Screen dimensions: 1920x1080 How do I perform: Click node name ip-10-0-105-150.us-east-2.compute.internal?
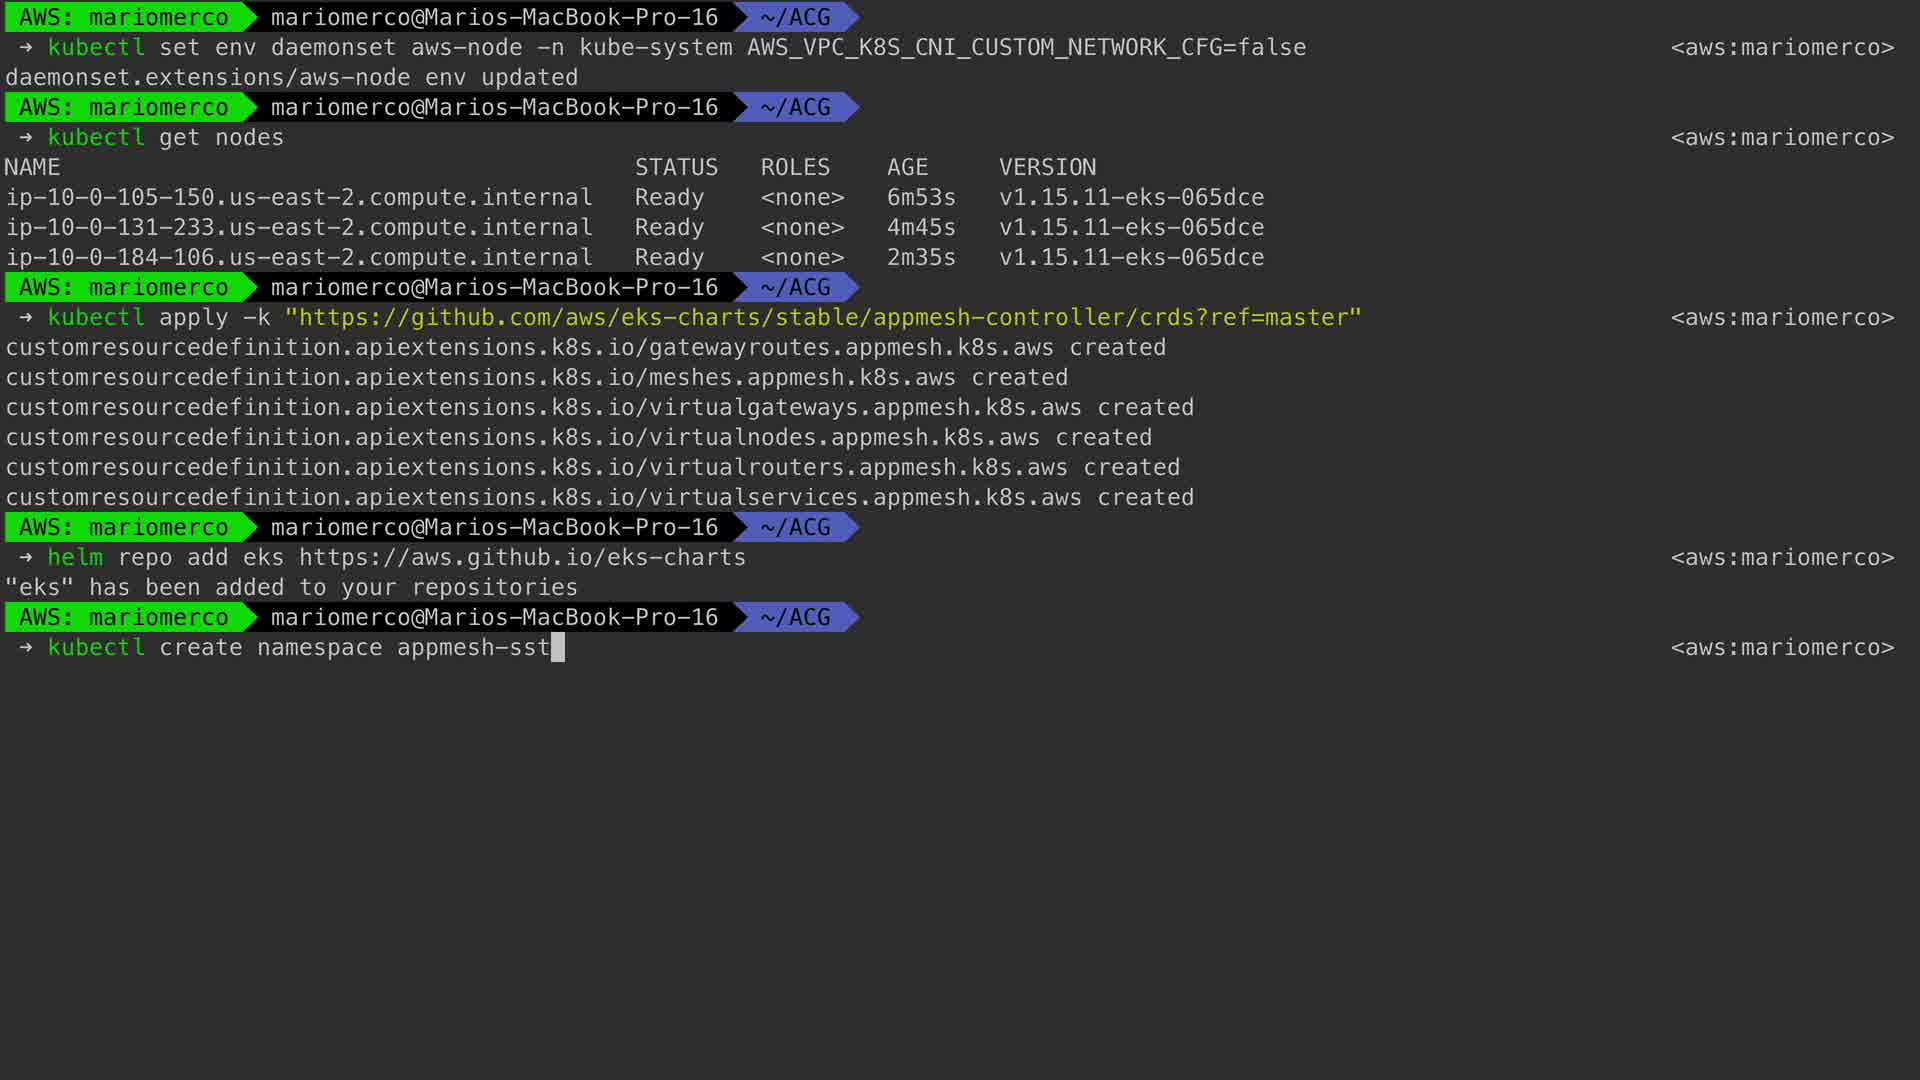click(299, 197)
